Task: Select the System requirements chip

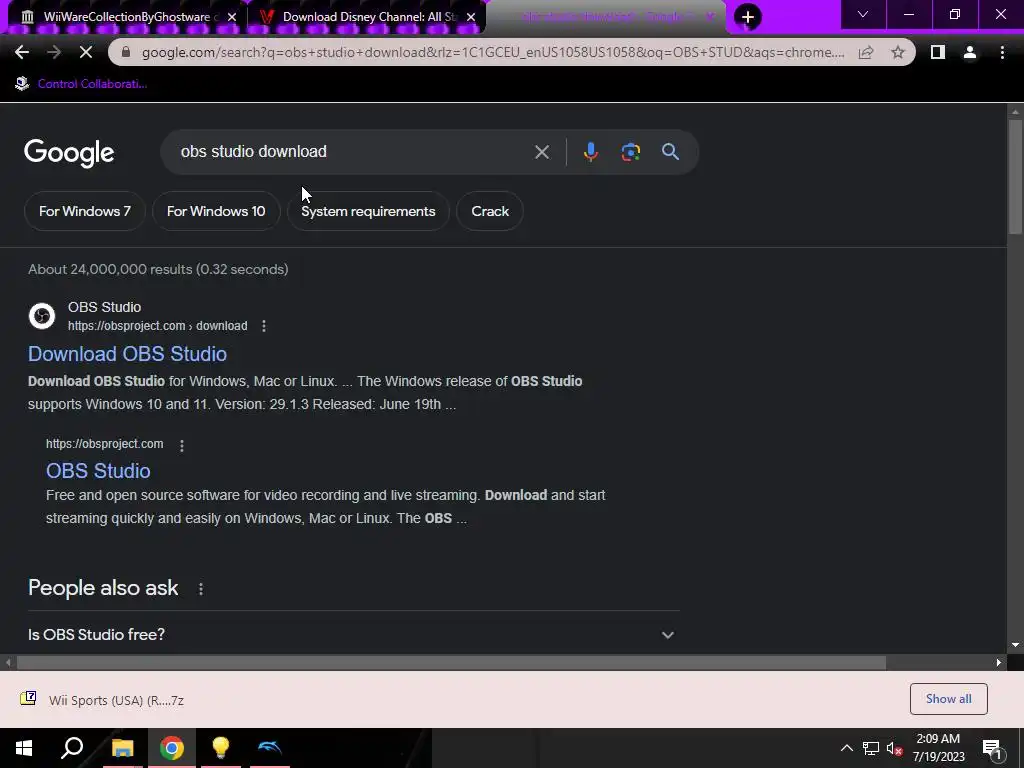Action: (368, 211)
